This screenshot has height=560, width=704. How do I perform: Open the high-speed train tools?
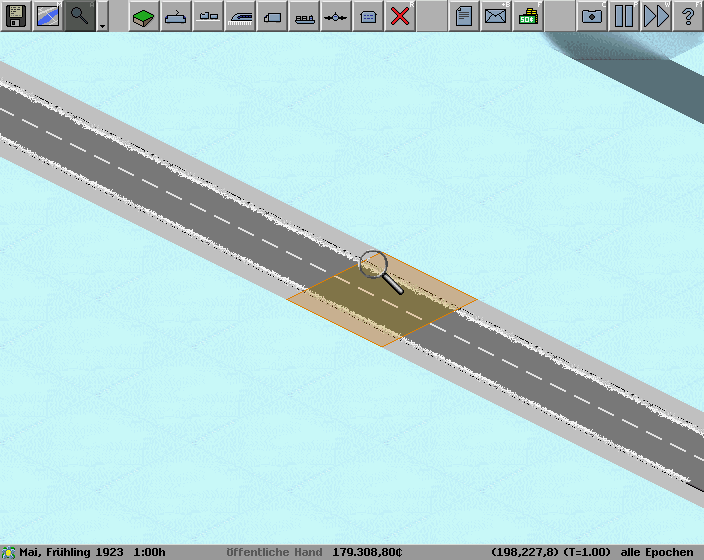point(240,16)
